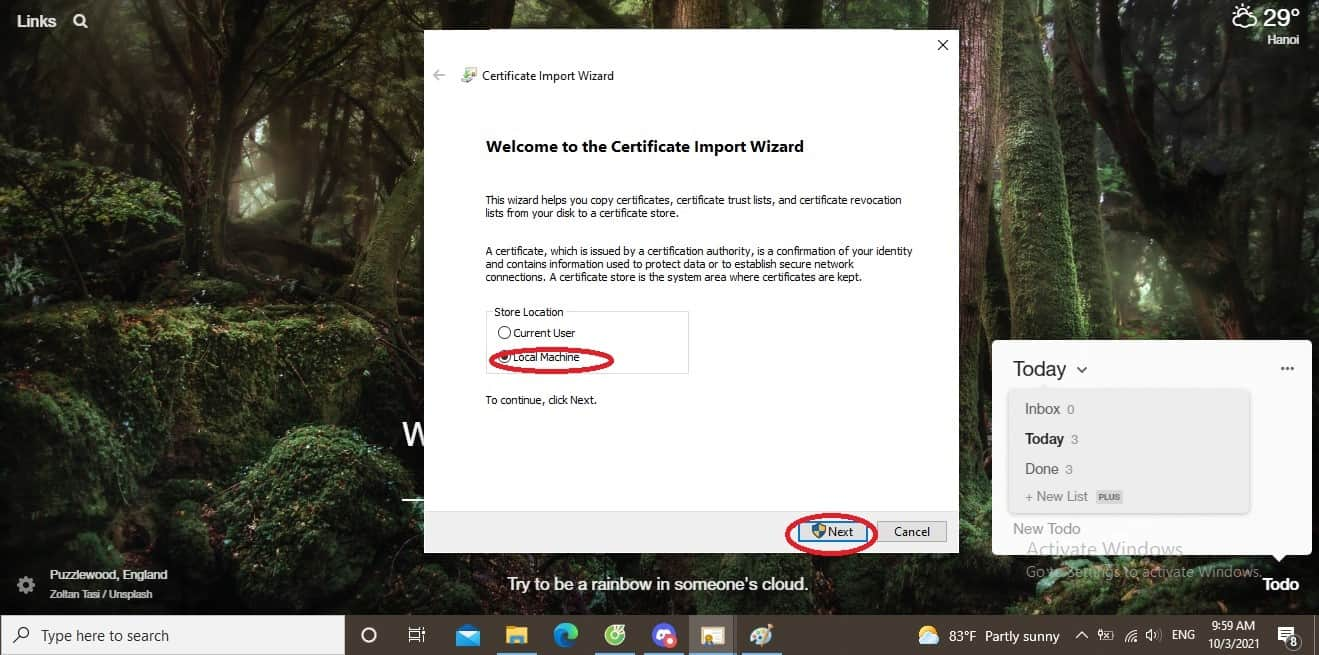The image size is (1319, 655).
Task: Cancel the Certificate Import Wizard
Action: tap(911, 531)
